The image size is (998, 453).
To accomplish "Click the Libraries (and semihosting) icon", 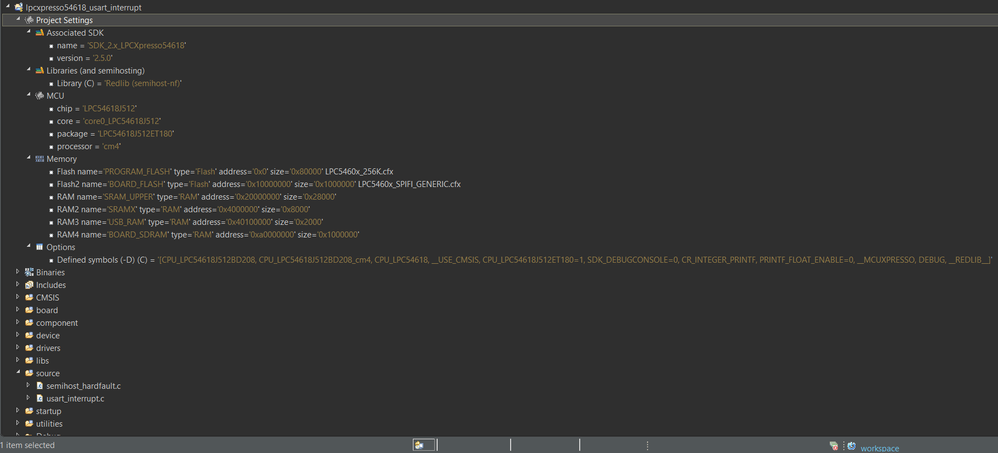I will pos(39,71).
